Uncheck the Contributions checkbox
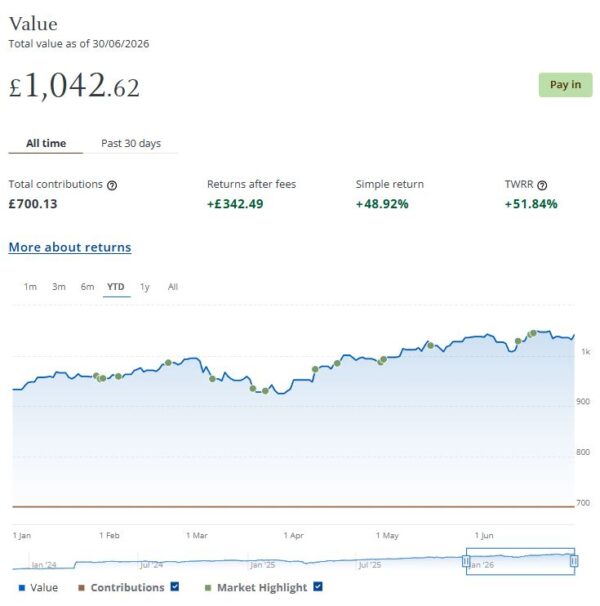Image resolution: width=600 pixels, height=606 pixels. pos(175,587)
